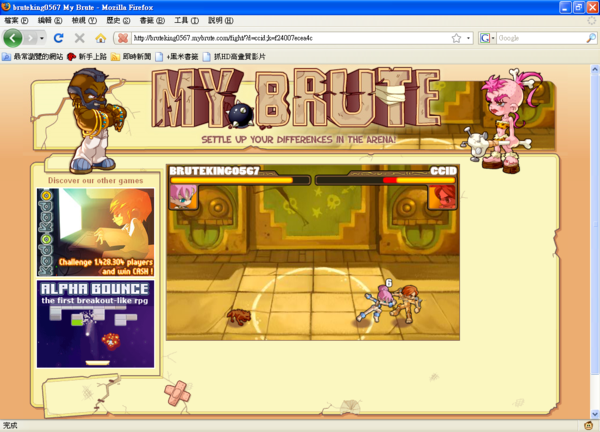Viewport: 600px width, 432px height.
Task: Go to the Home page icon
Action: (101, 38)
